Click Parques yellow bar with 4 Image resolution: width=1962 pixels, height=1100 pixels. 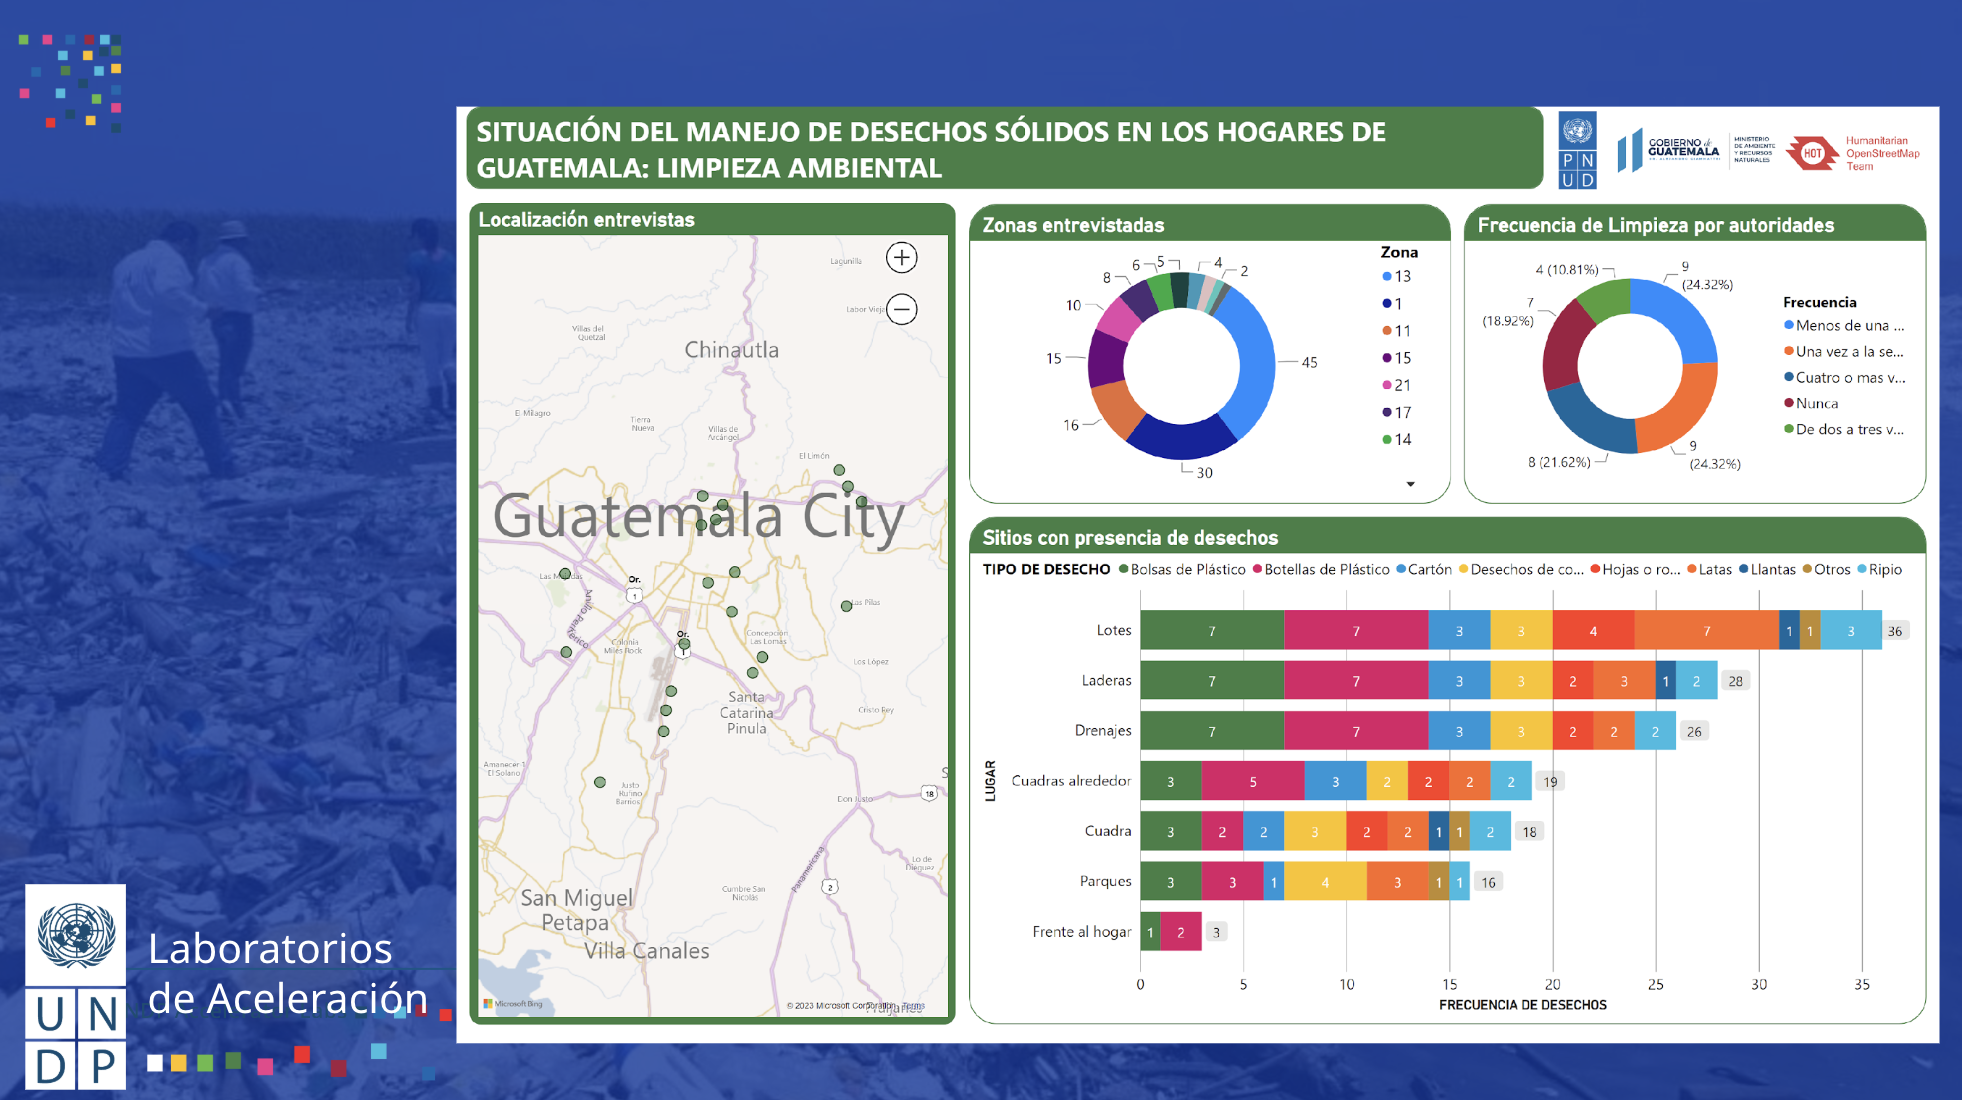pyautogui.click(x=1325, y=881)
